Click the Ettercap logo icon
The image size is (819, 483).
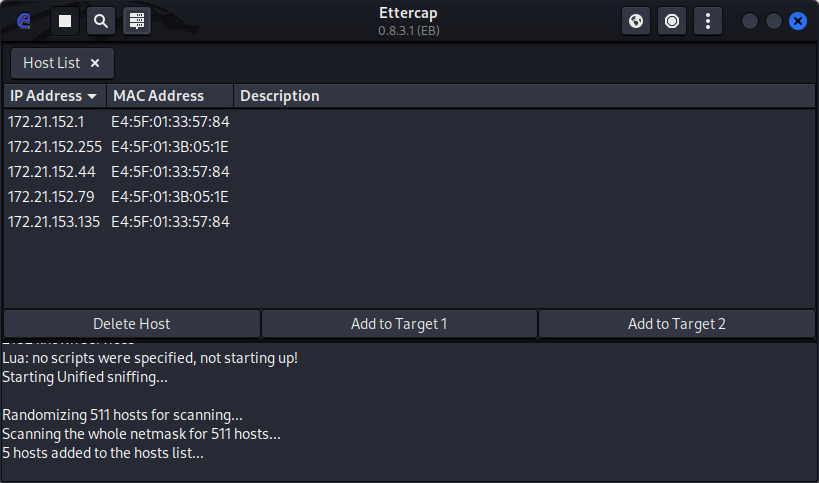25,20
